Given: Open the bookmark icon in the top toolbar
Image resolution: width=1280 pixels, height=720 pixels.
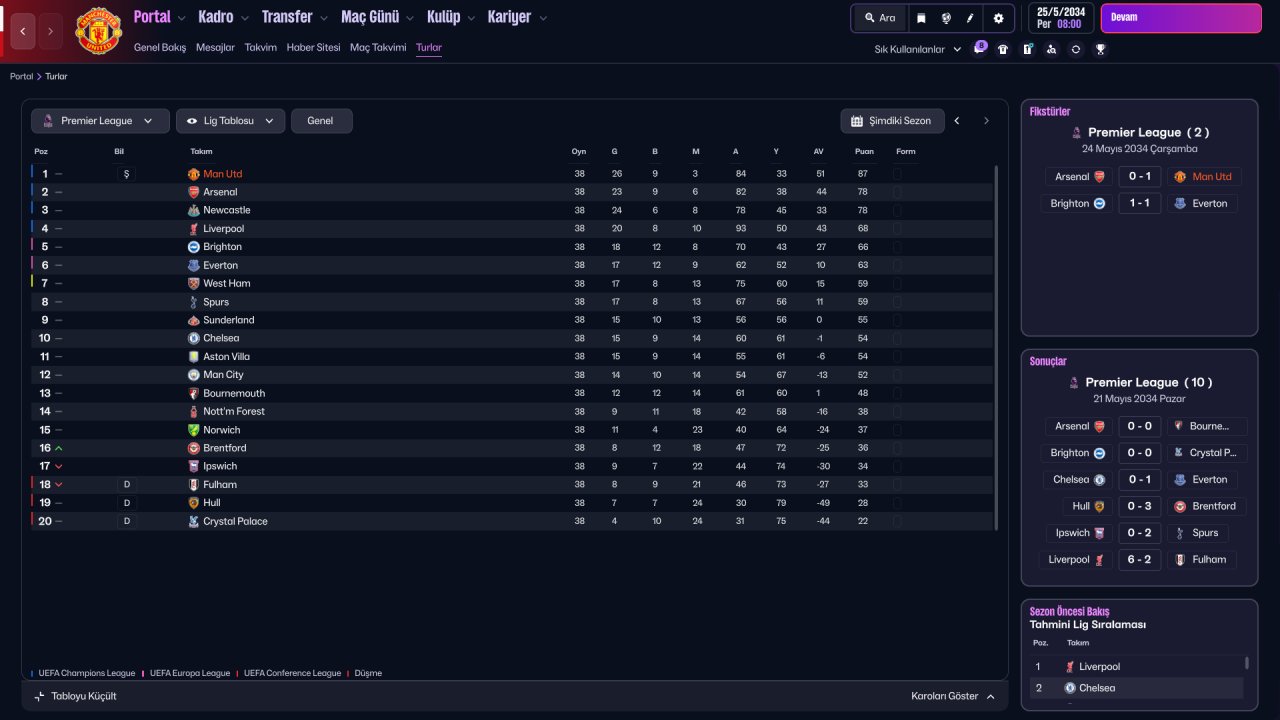Looking at the screenshot, I should coord(921,18).
